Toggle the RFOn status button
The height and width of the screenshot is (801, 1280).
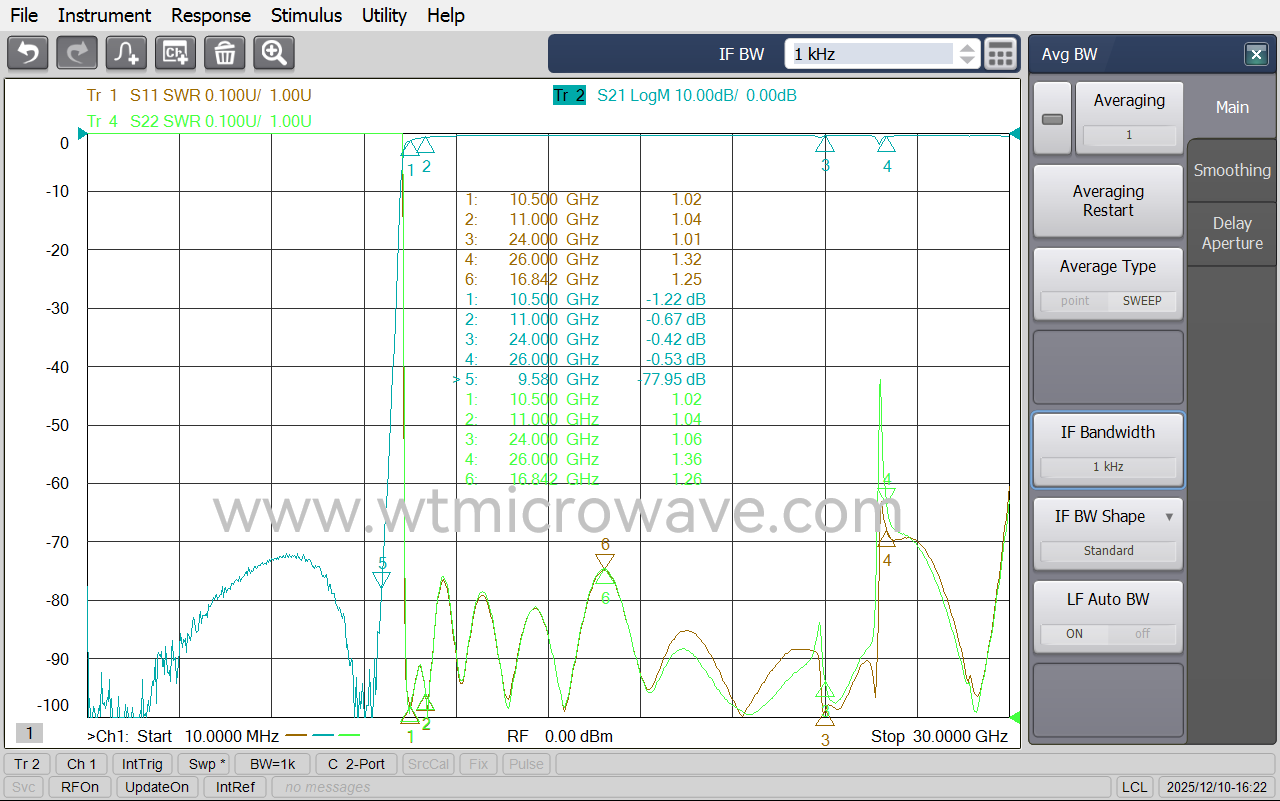point(80,787)
